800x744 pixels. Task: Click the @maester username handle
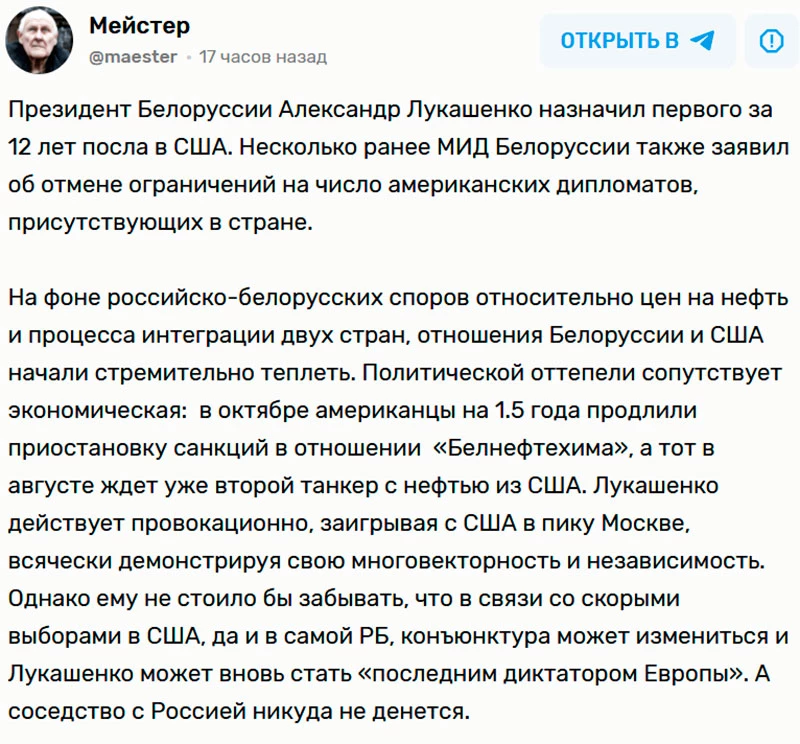pyautogui.click(x=133, y=57)
